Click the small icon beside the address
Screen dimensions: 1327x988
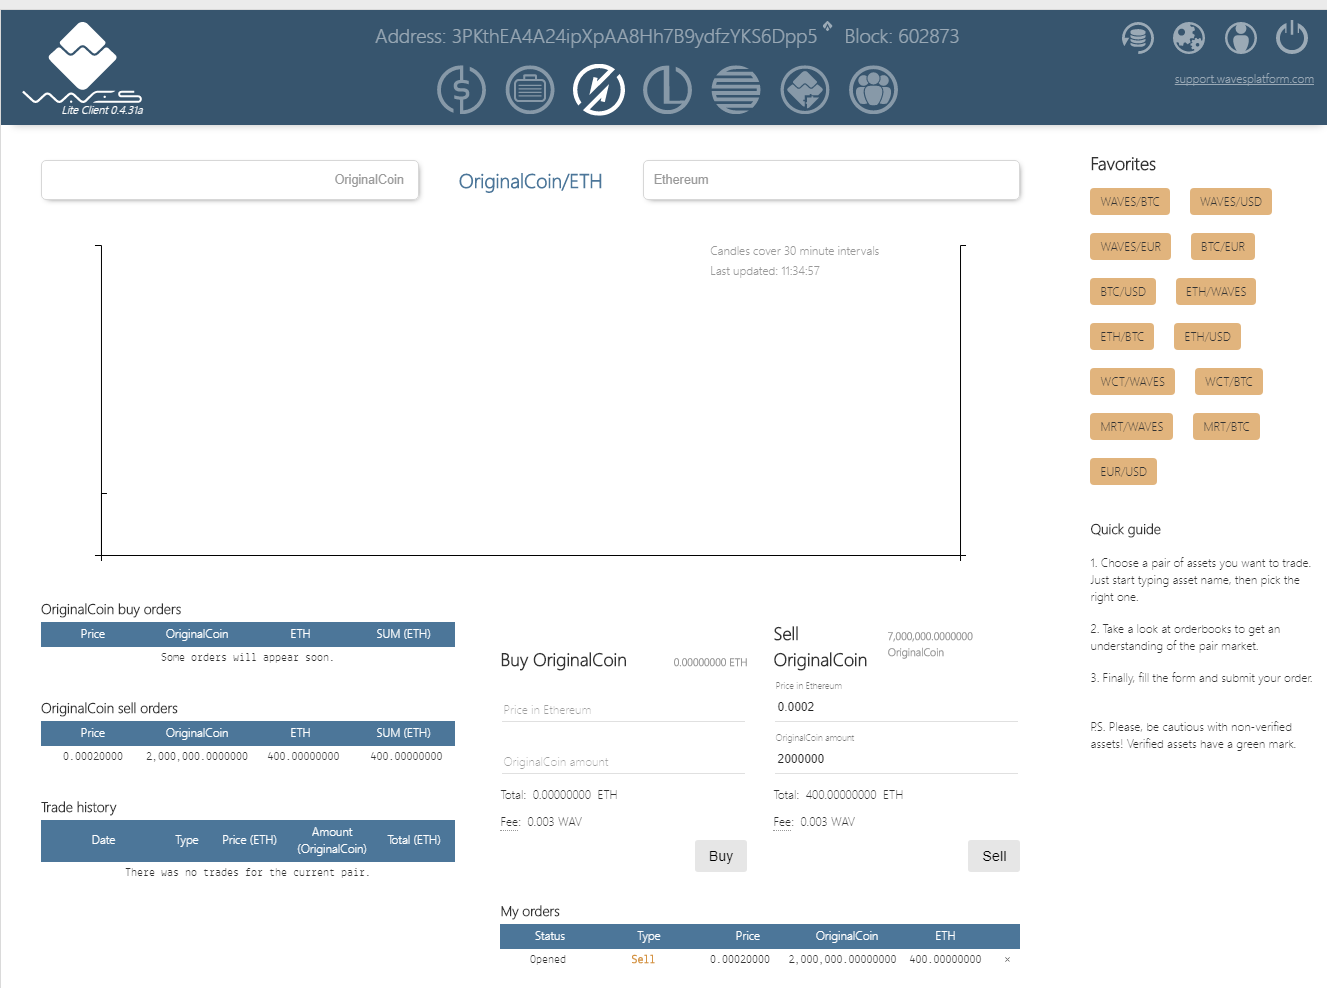click(x=827, y=26)
